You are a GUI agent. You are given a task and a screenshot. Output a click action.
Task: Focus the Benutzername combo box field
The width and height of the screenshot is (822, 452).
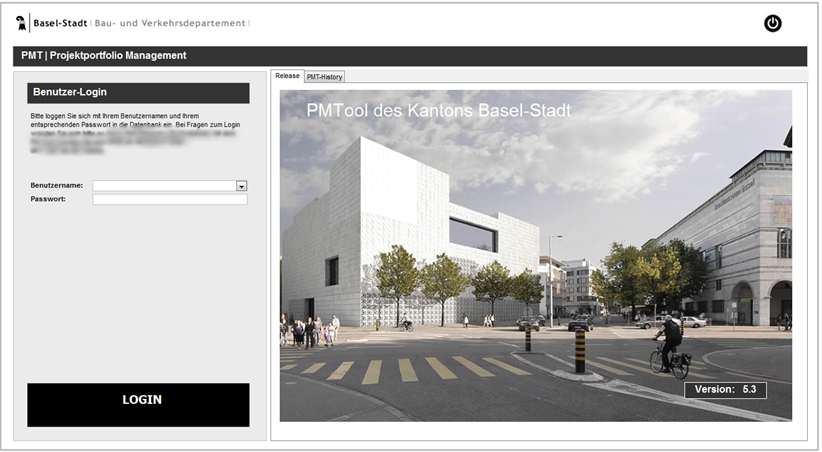164,186
